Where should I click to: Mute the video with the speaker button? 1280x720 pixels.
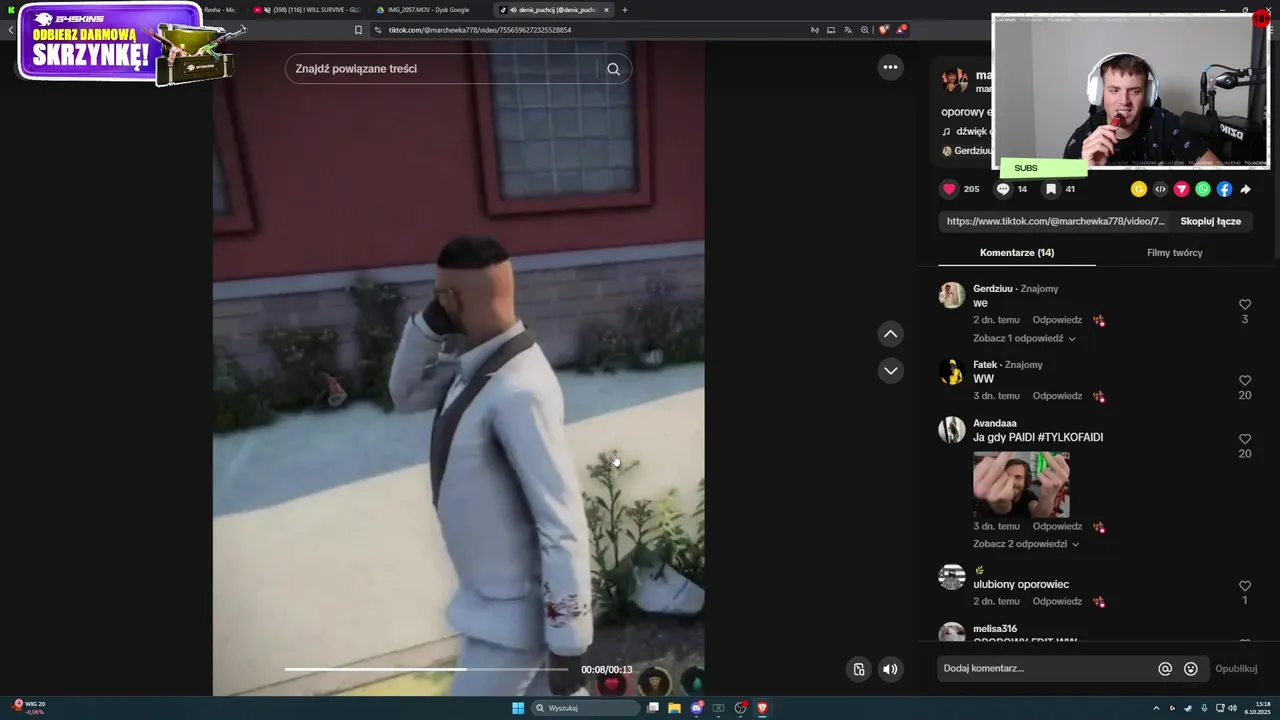click(x=890, y=669)
